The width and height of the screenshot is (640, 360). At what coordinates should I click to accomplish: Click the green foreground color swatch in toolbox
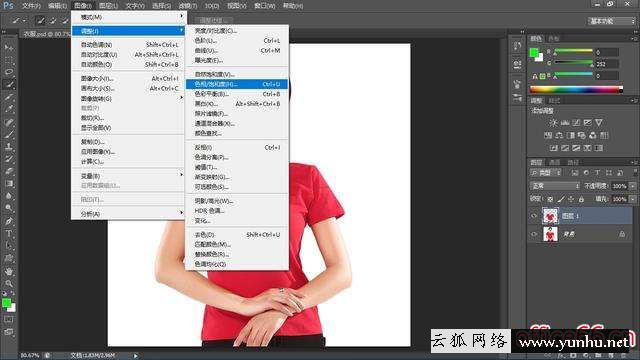(6, 303)
